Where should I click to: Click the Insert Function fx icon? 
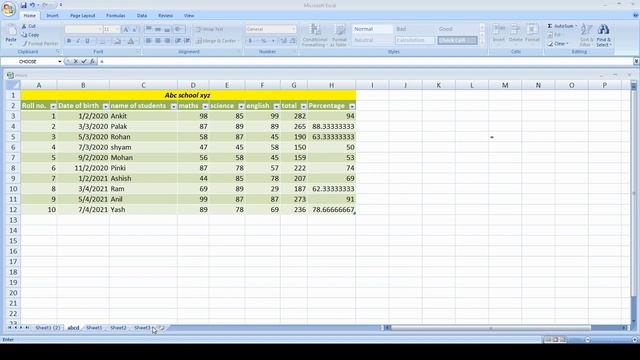click(x=93, y=61)
